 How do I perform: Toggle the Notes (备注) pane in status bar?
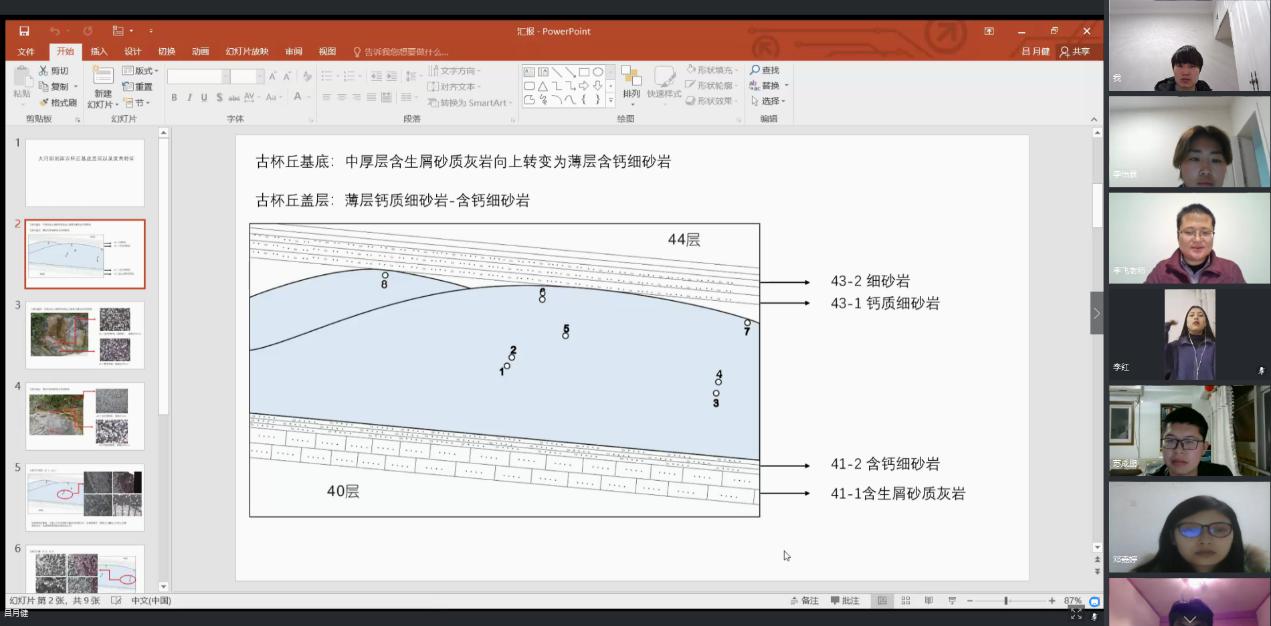tap(804, 601)
